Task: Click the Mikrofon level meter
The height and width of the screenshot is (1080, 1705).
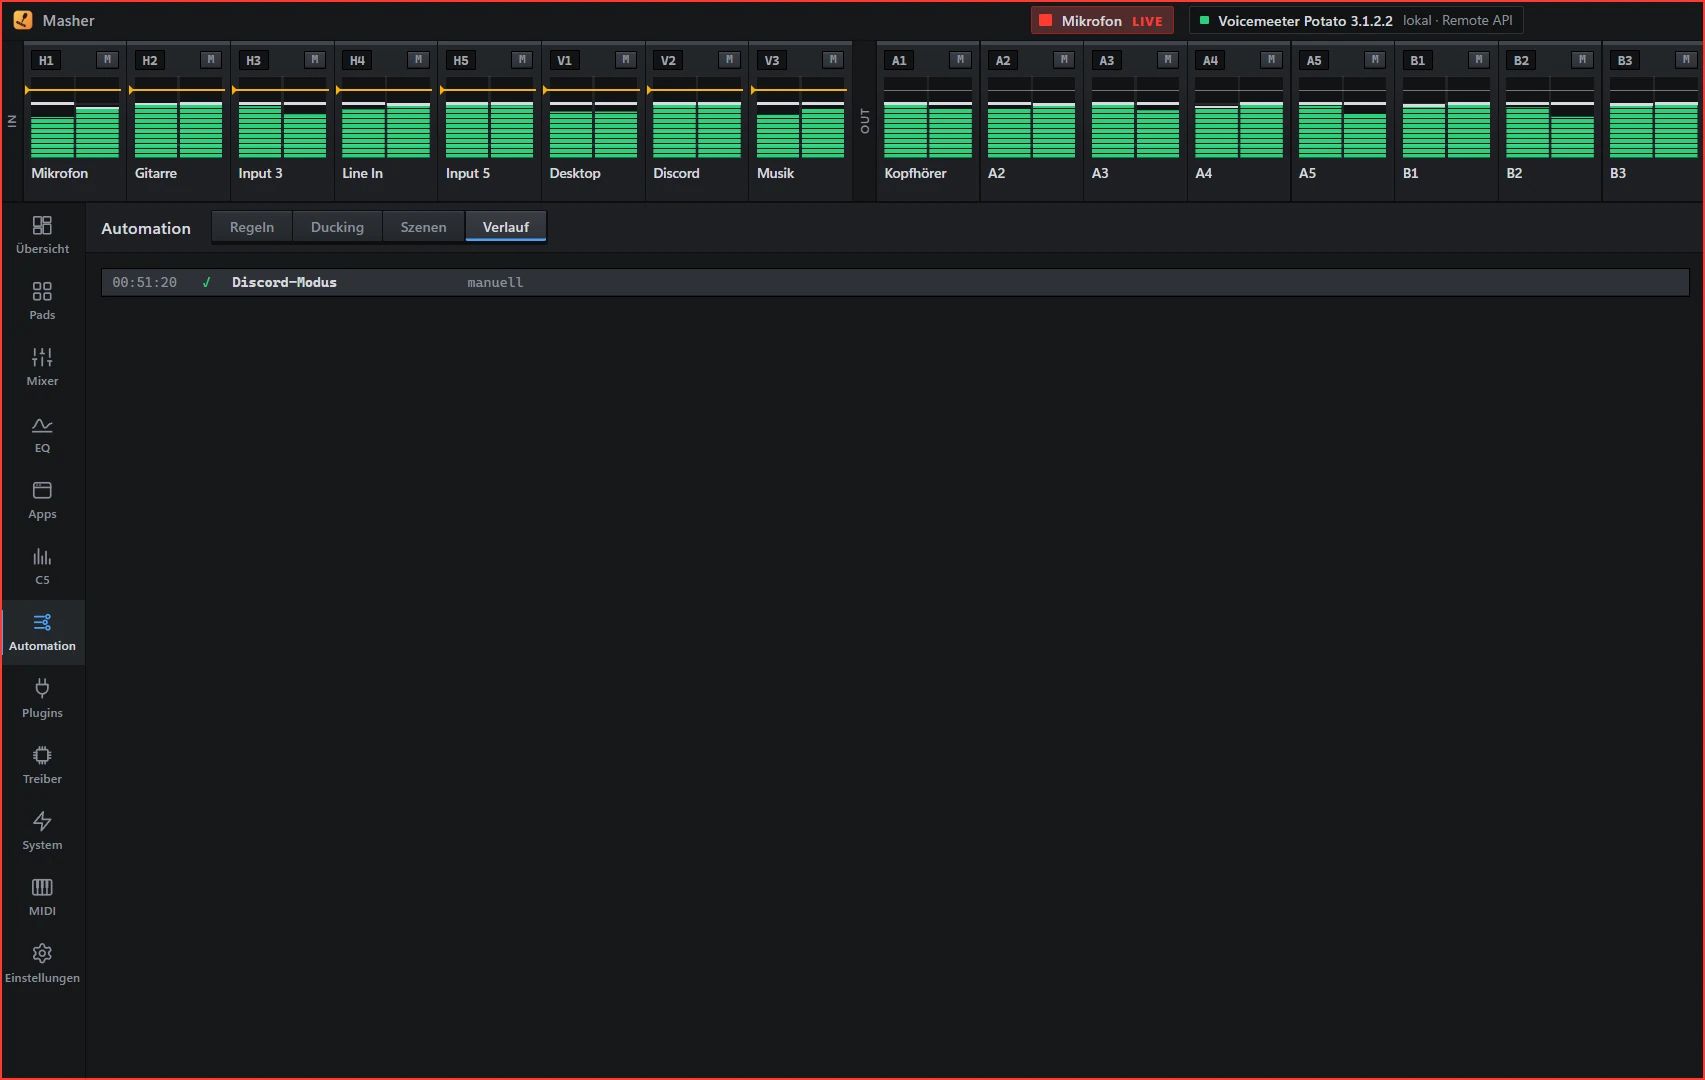Action: coord(75,118)
